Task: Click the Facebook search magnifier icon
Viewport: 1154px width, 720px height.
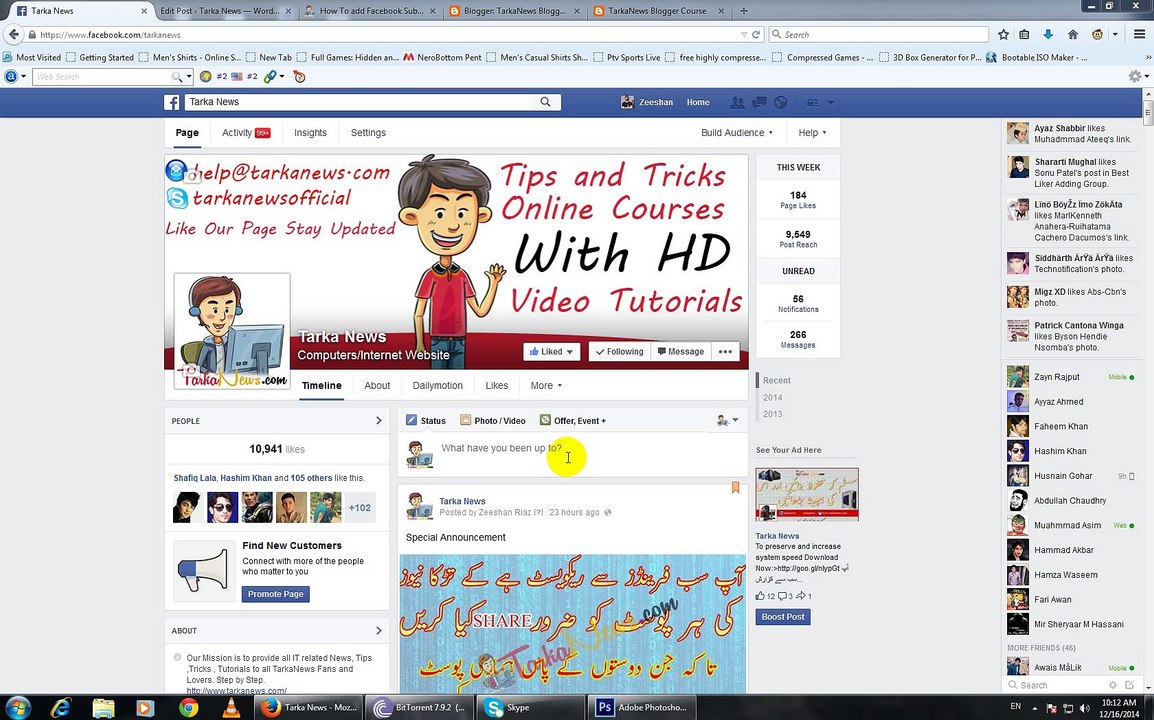Action: pyautogui.click(x=545, y=102)
